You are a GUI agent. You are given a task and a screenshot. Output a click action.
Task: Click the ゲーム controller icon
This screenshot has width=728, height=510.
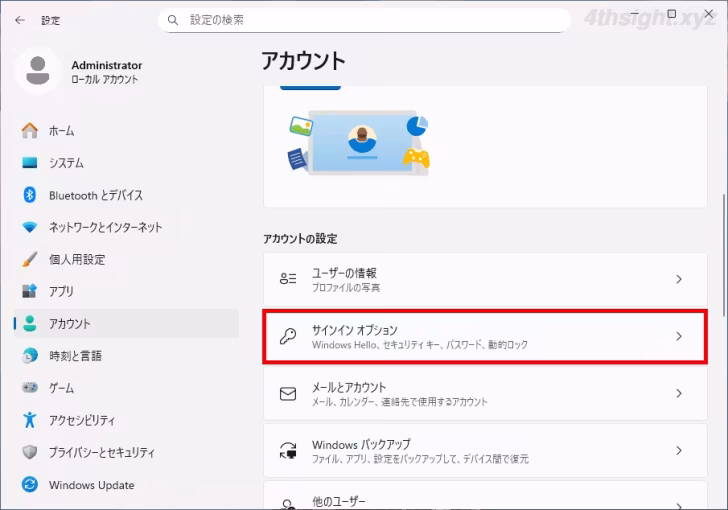tap(30, 387)
